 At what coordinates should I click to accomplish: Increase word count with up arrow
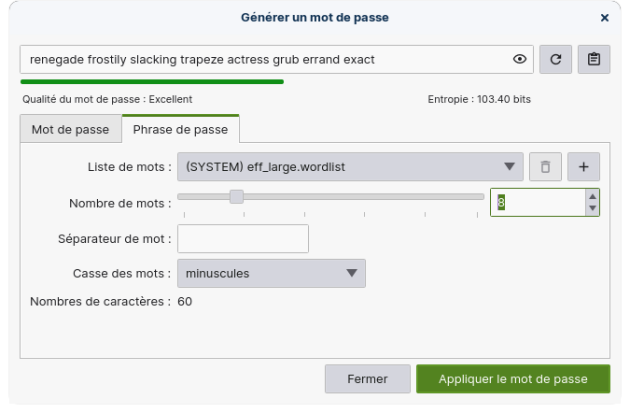[x=593, y=197]
